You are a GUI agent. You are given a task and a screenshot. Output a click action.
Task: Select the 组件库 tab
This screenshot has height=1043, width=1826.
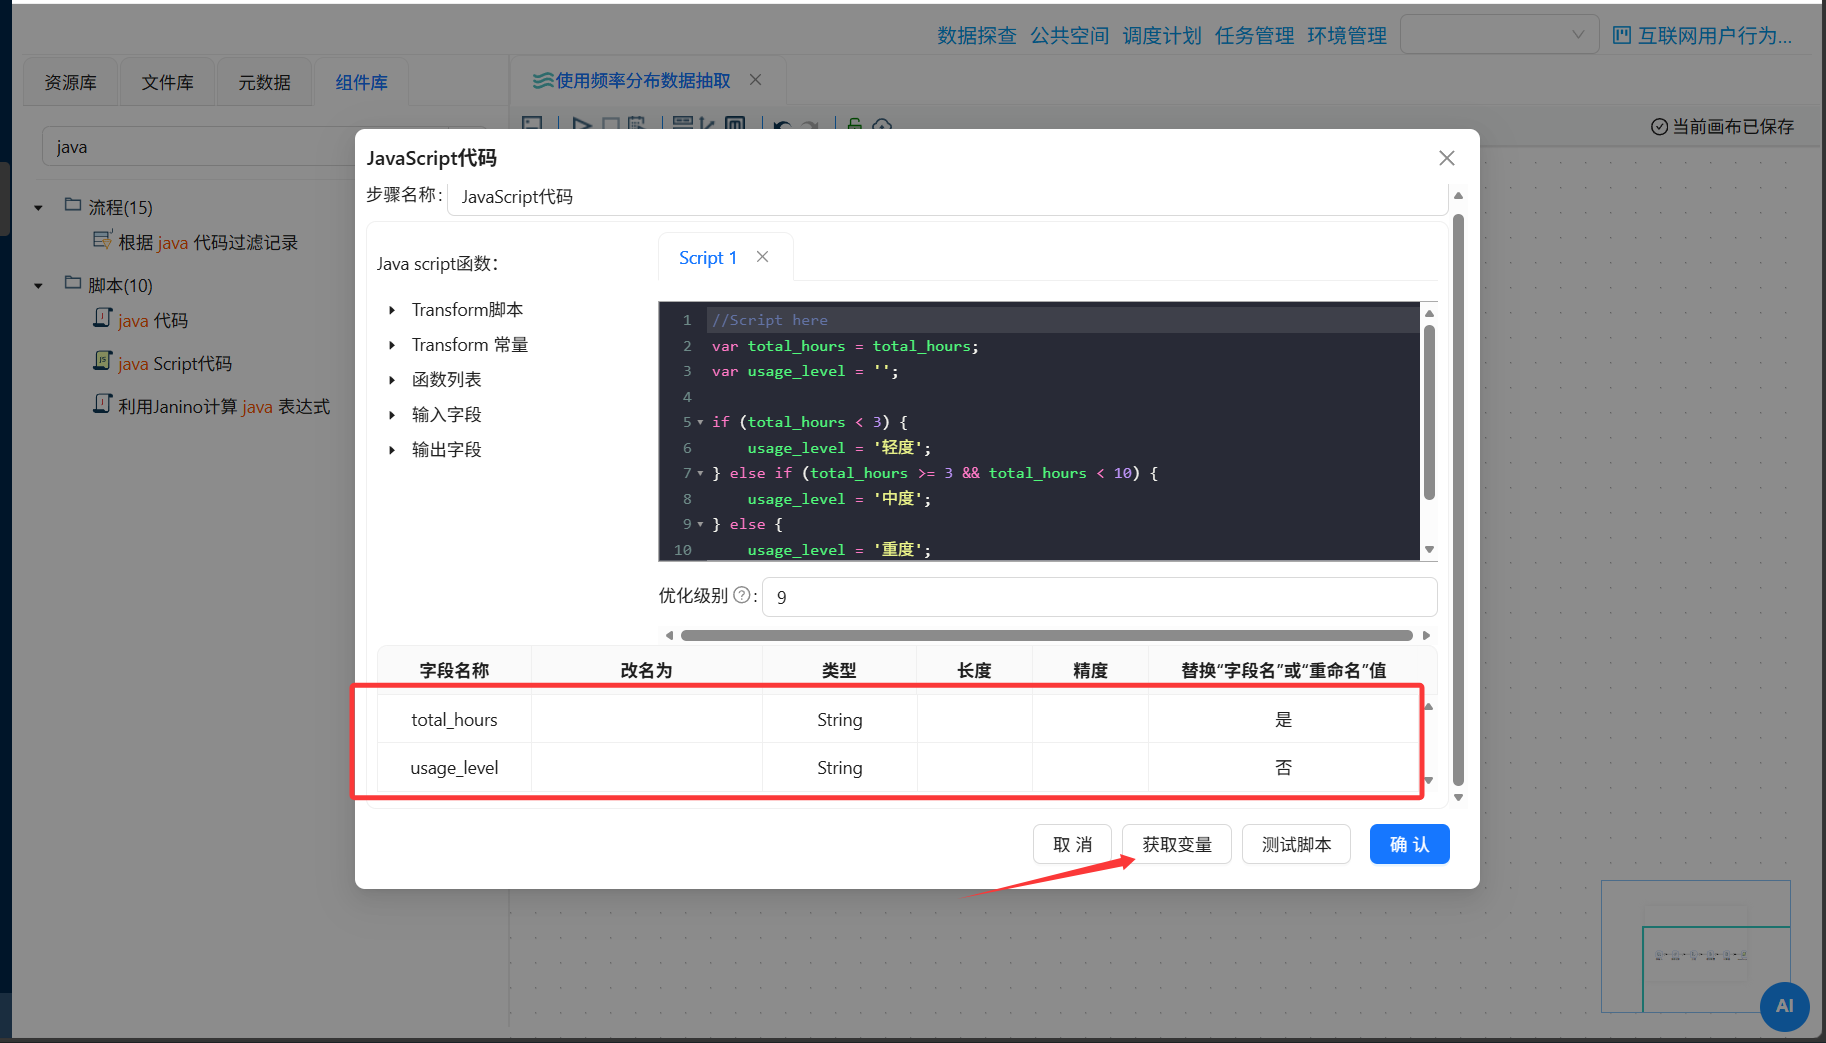(x=361, y=82)
